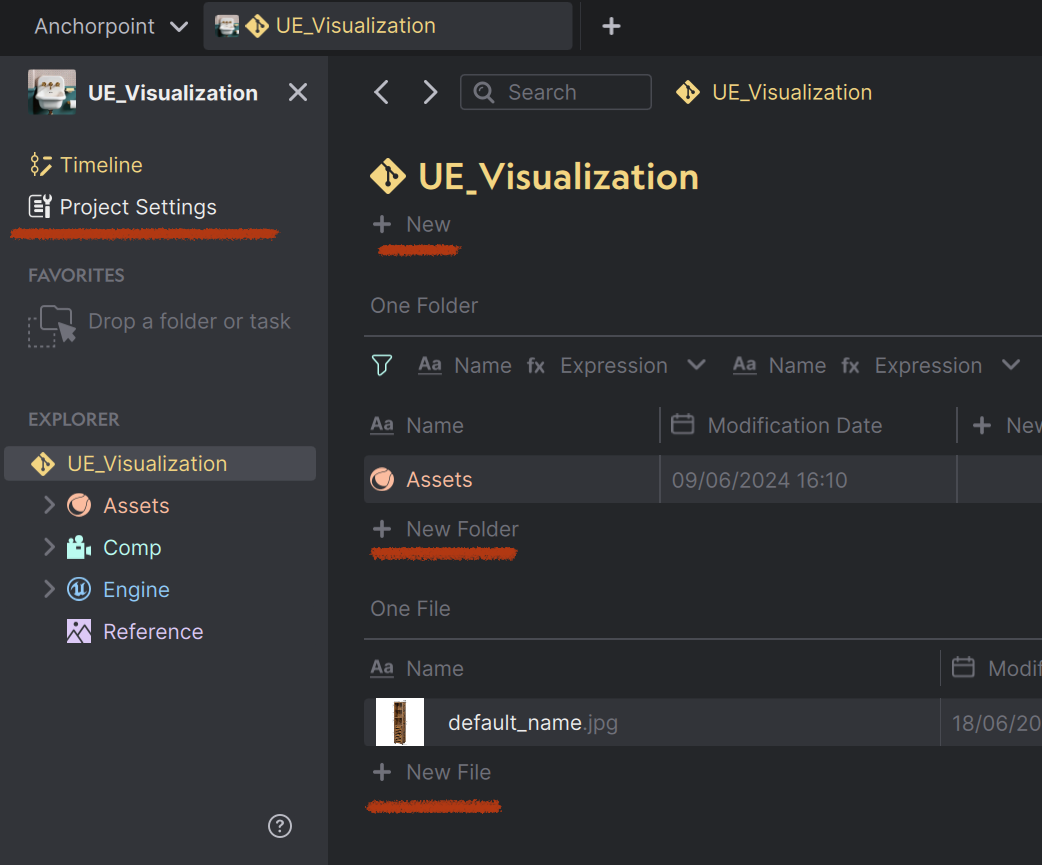Viewport: 1042px width, 865px height.
Task: Switch to the UE_Visualization tab
Action: (388, 26)
